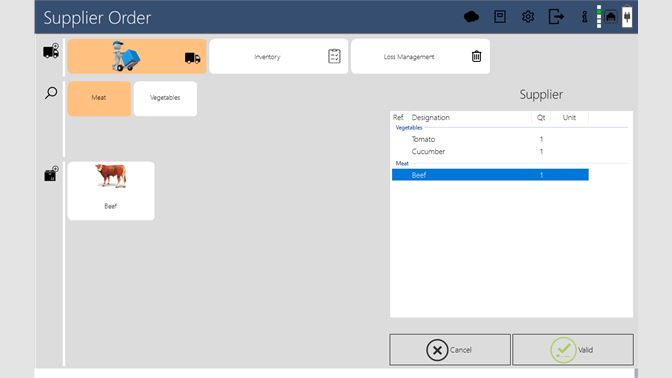Open the search magnifier in sidebar
Viewport: 672px width, 378px height.
coord(51,93)
